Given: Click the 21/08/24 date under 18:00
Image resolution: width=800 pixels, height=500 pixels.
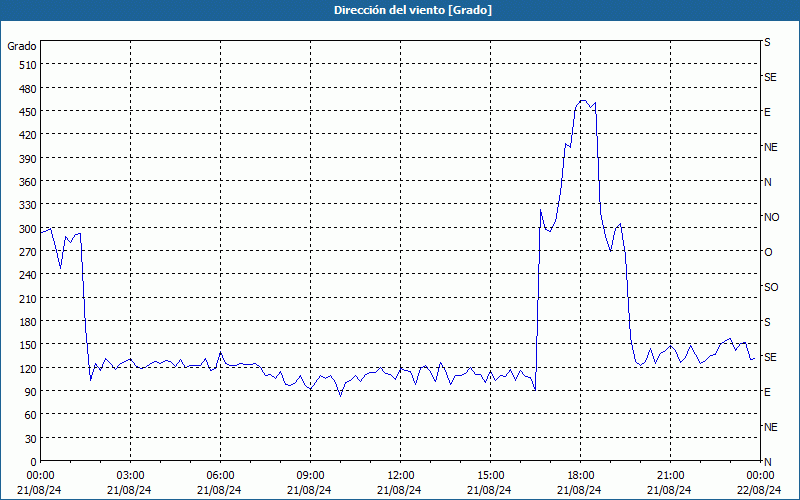Looking at the screenshot, I should pos(580,490).
